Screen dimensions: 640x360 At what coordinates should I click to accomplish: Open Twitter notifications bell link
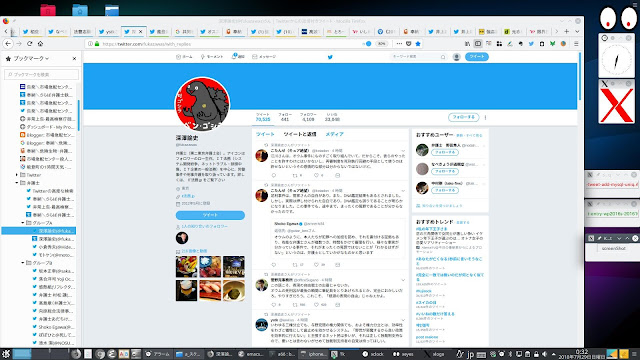click(x=238, y=56)
